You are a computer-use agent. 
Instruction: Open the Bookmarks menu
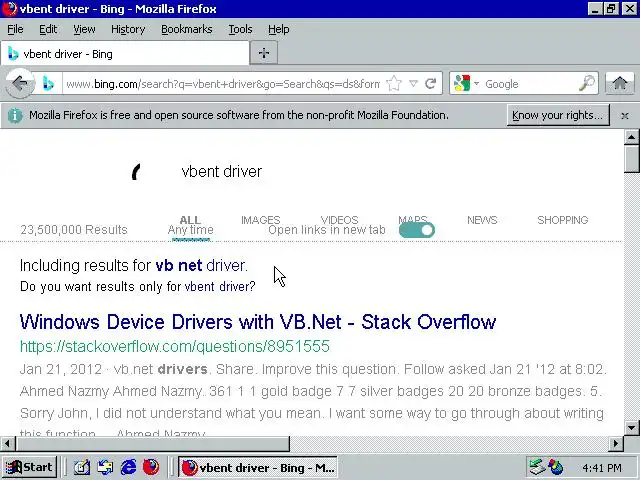tap(187, 29)
